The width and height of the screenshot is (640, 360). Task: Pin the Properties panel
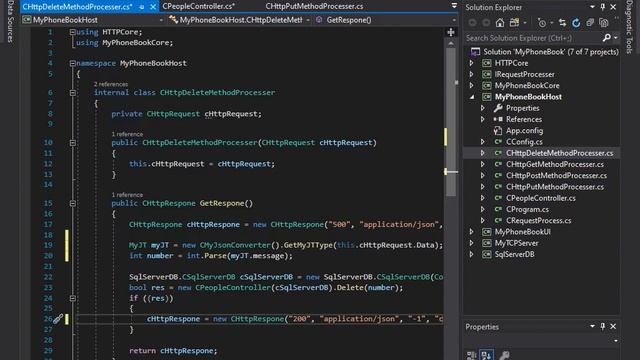point(602,327)
